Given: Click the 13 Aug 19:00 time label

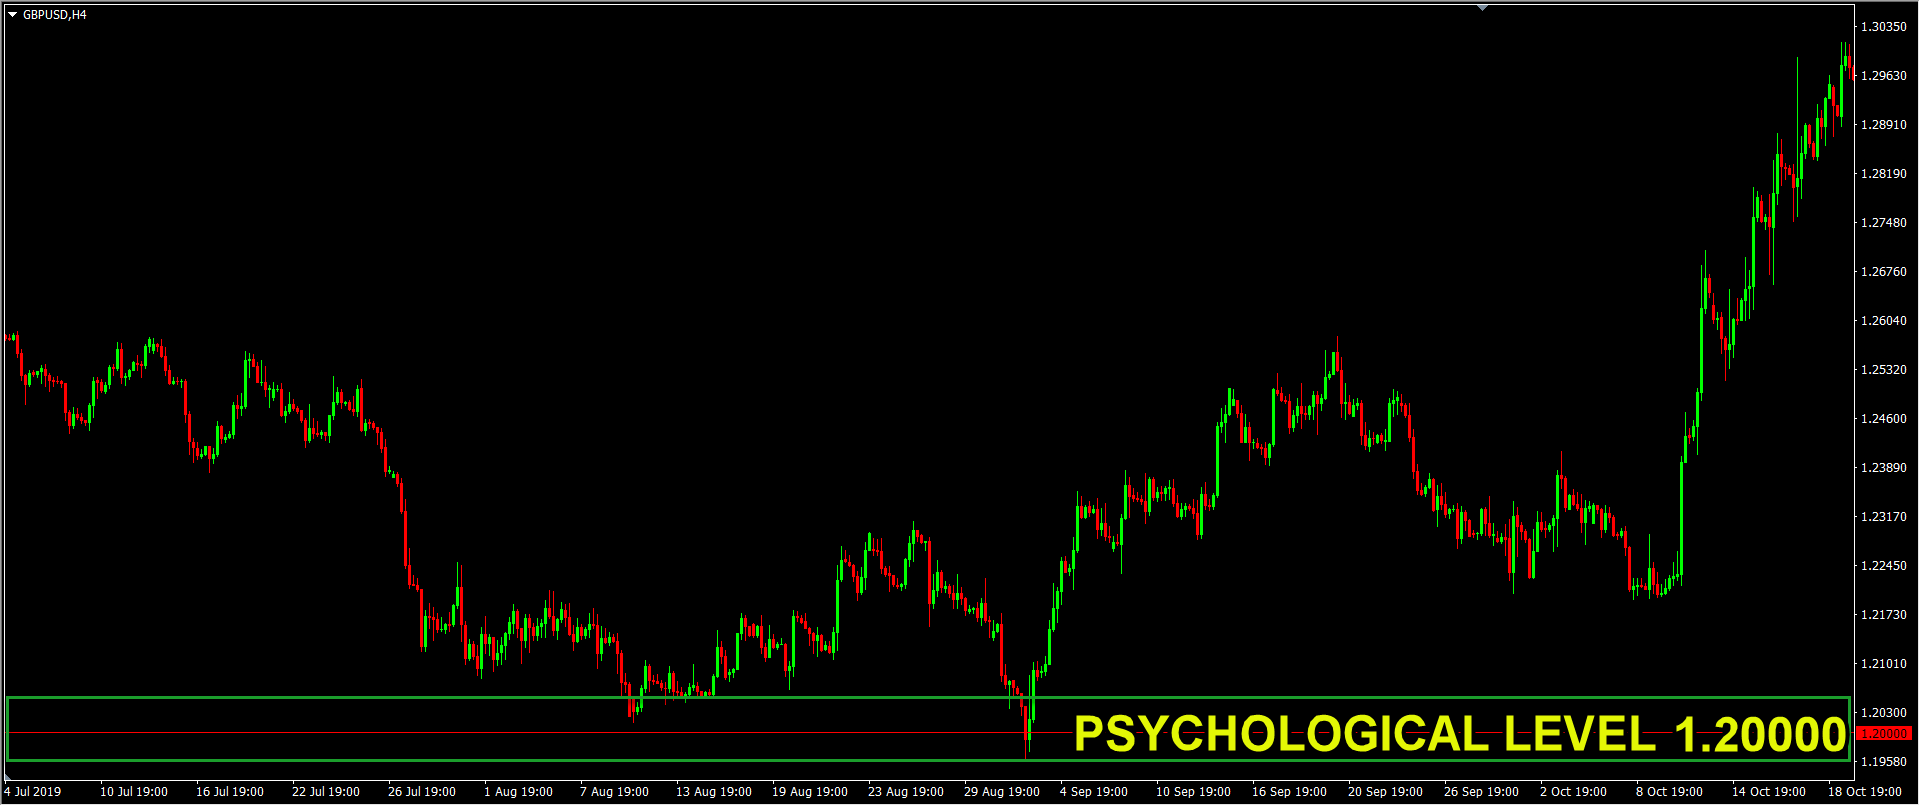Looking at the screenshot, I should click(713, 792).
